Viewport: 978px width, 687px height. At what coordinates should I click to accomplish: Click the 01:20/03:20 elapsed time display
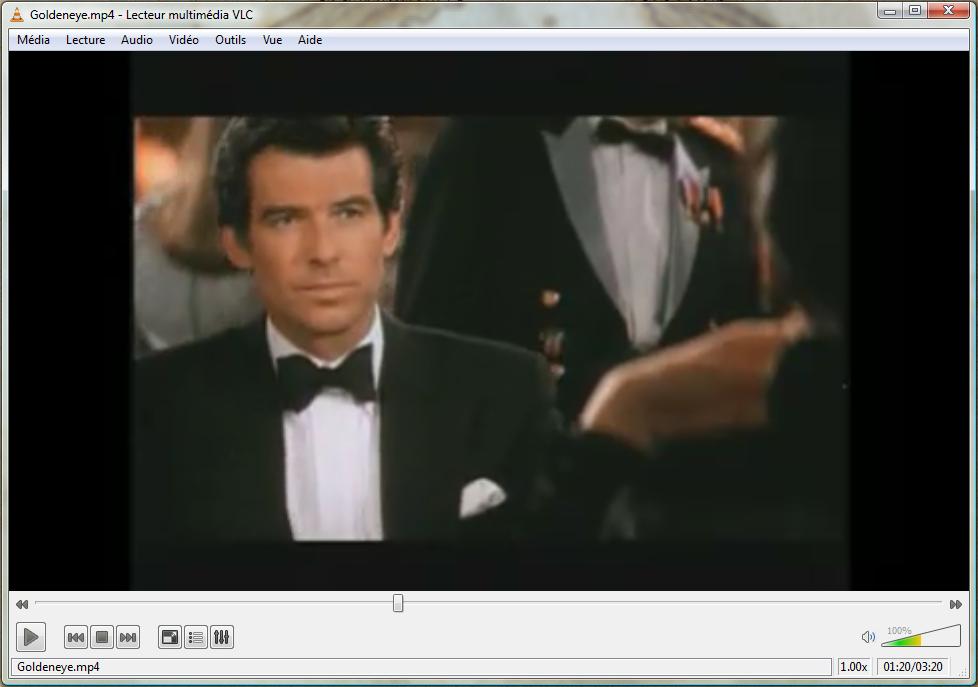point(913,667)
